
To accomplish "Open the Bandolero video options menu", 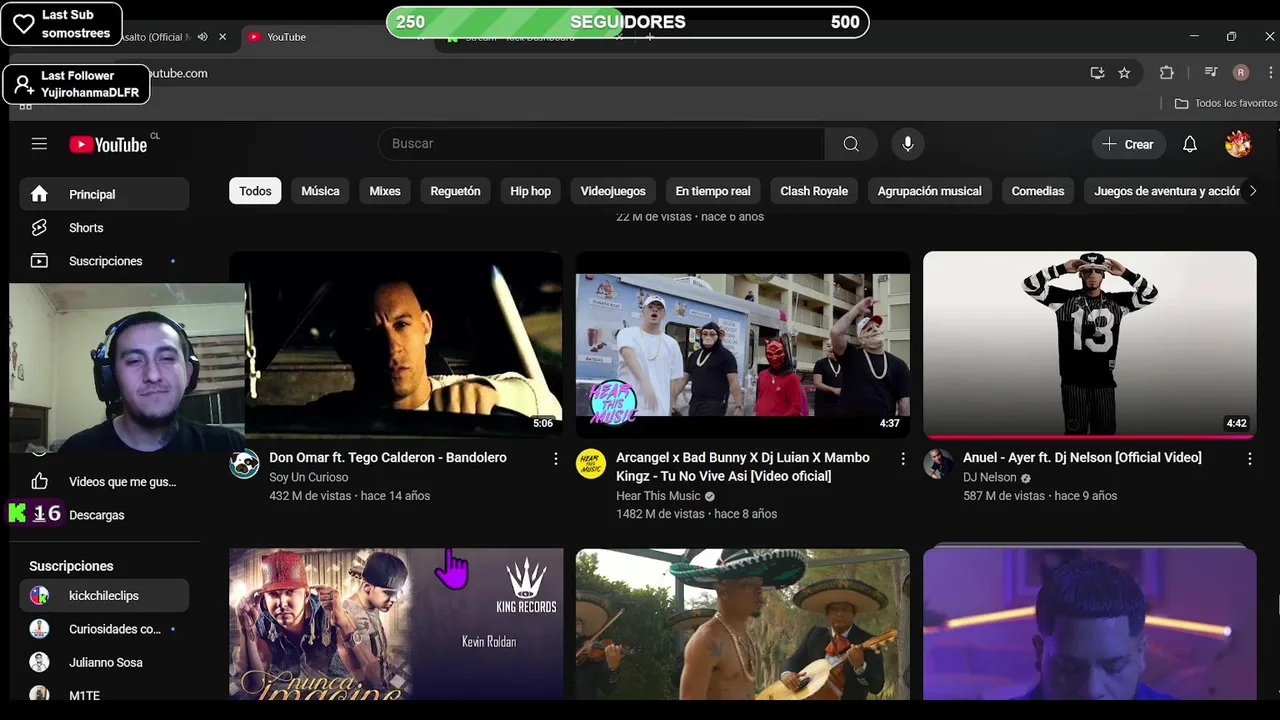I will tap(556, 458).
